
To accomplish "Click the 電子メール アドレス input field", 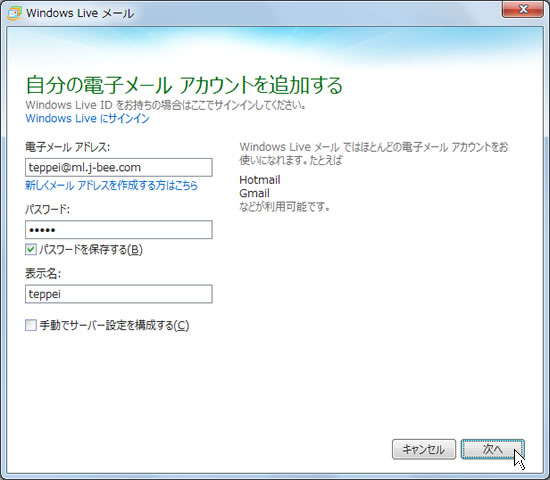I will [x=119, y=167].
